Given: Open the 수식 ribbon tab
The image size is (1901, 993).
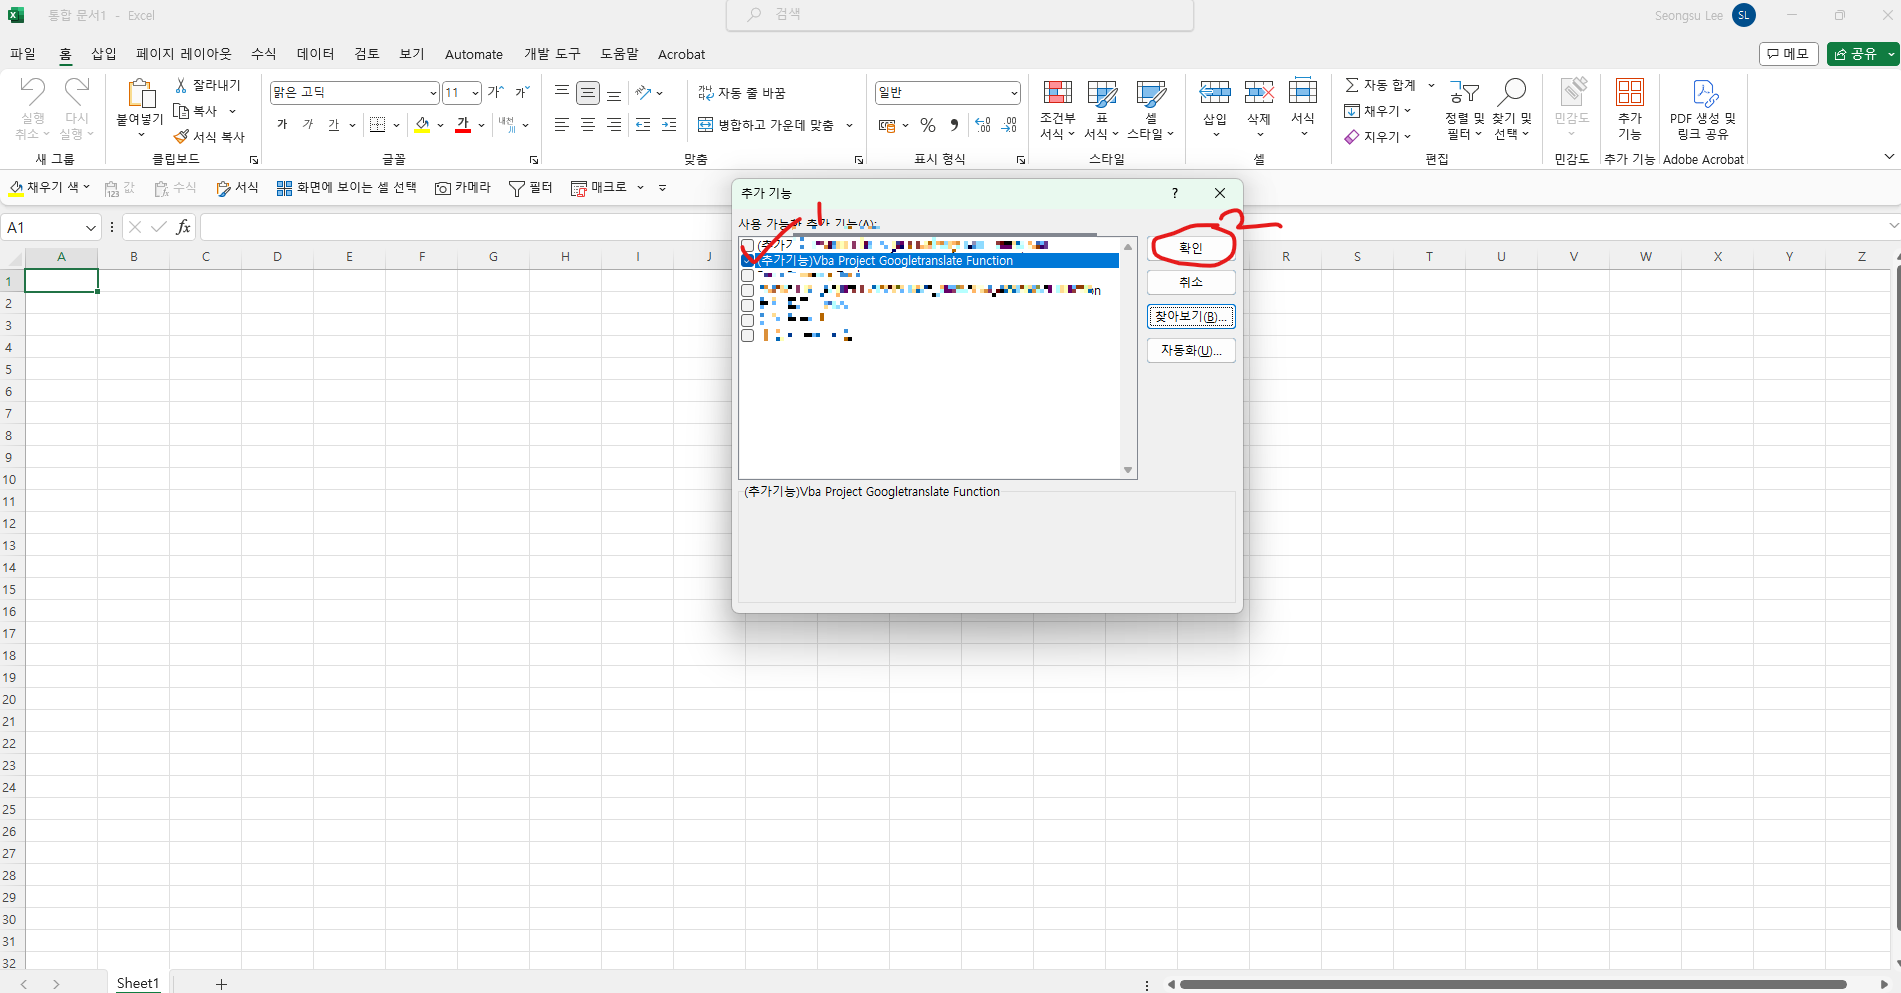Looking at the screenshot, I should point(264,54).
